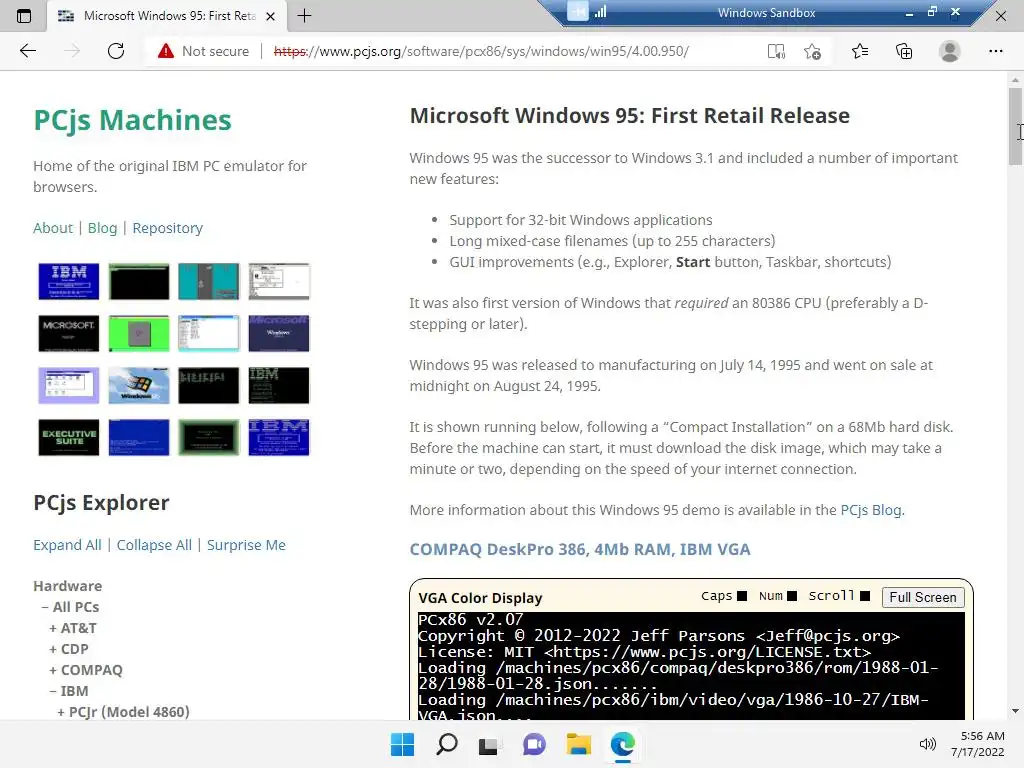The image size is (1024, 768).
Task: Open tab actions menu icon
Action: pyautogui.click(x=24, y=16)
